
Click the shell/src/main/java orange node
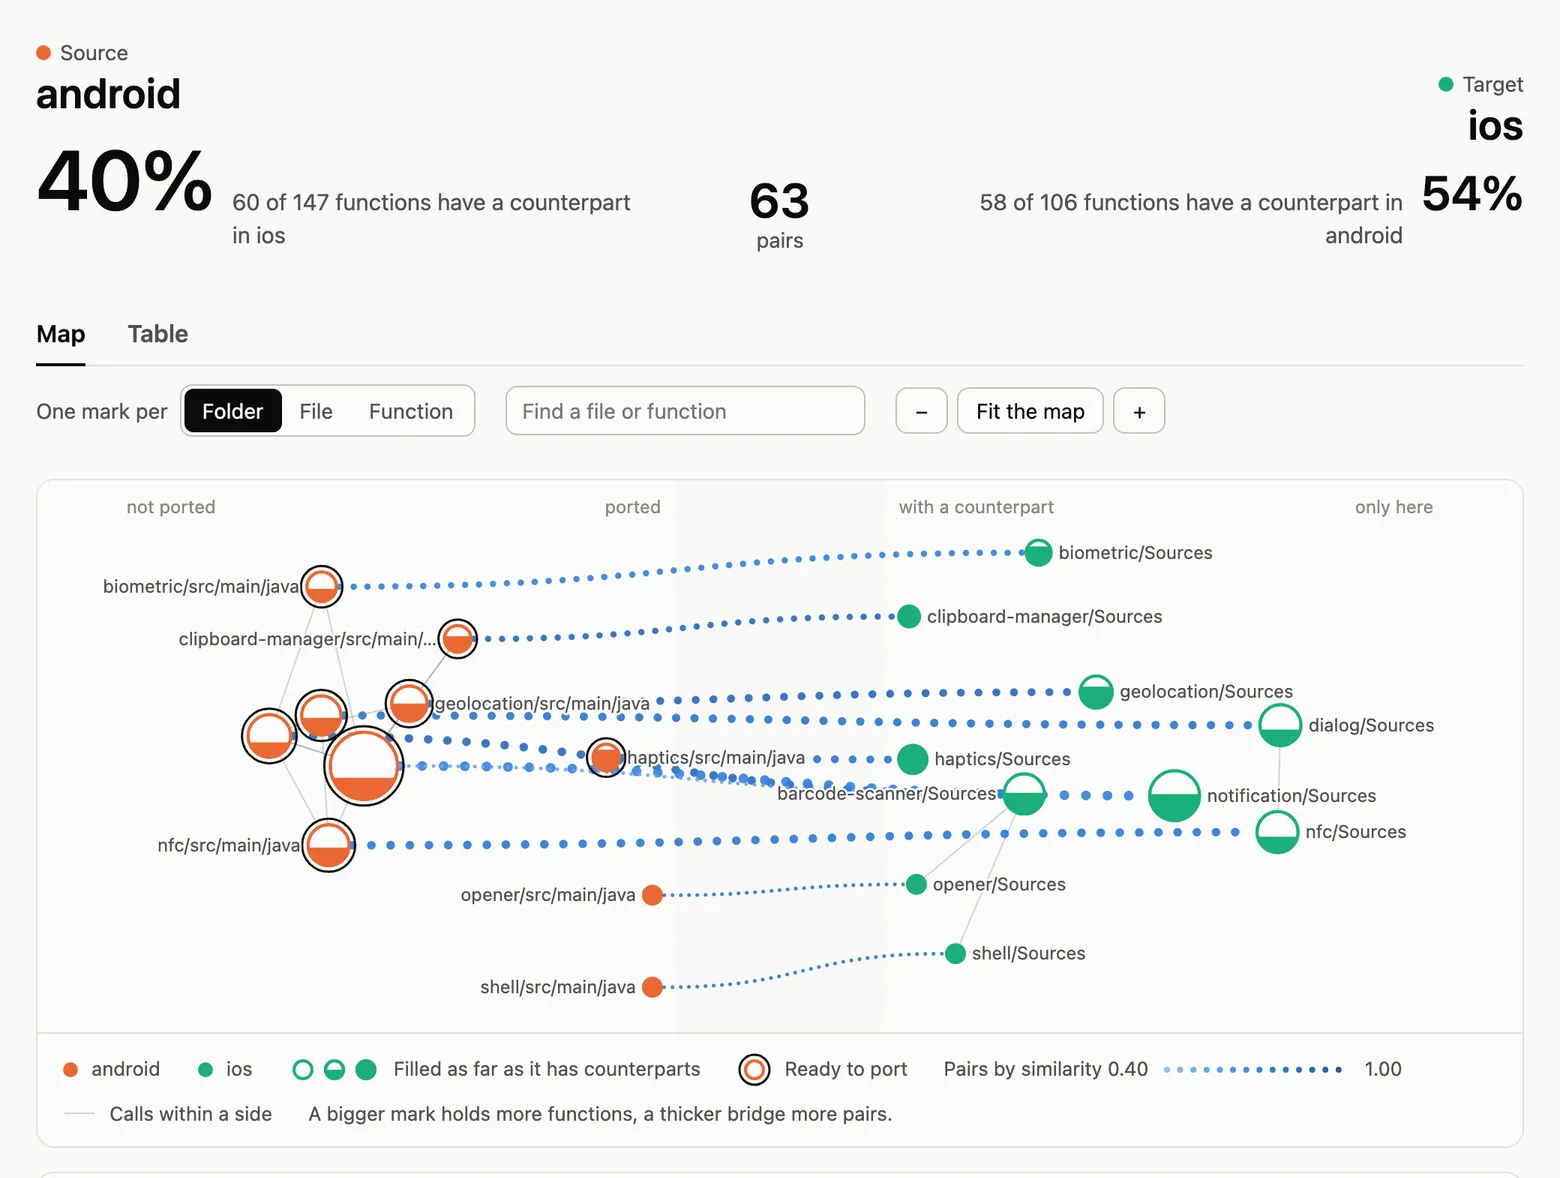pyautogui.click(x=653, y=987)
